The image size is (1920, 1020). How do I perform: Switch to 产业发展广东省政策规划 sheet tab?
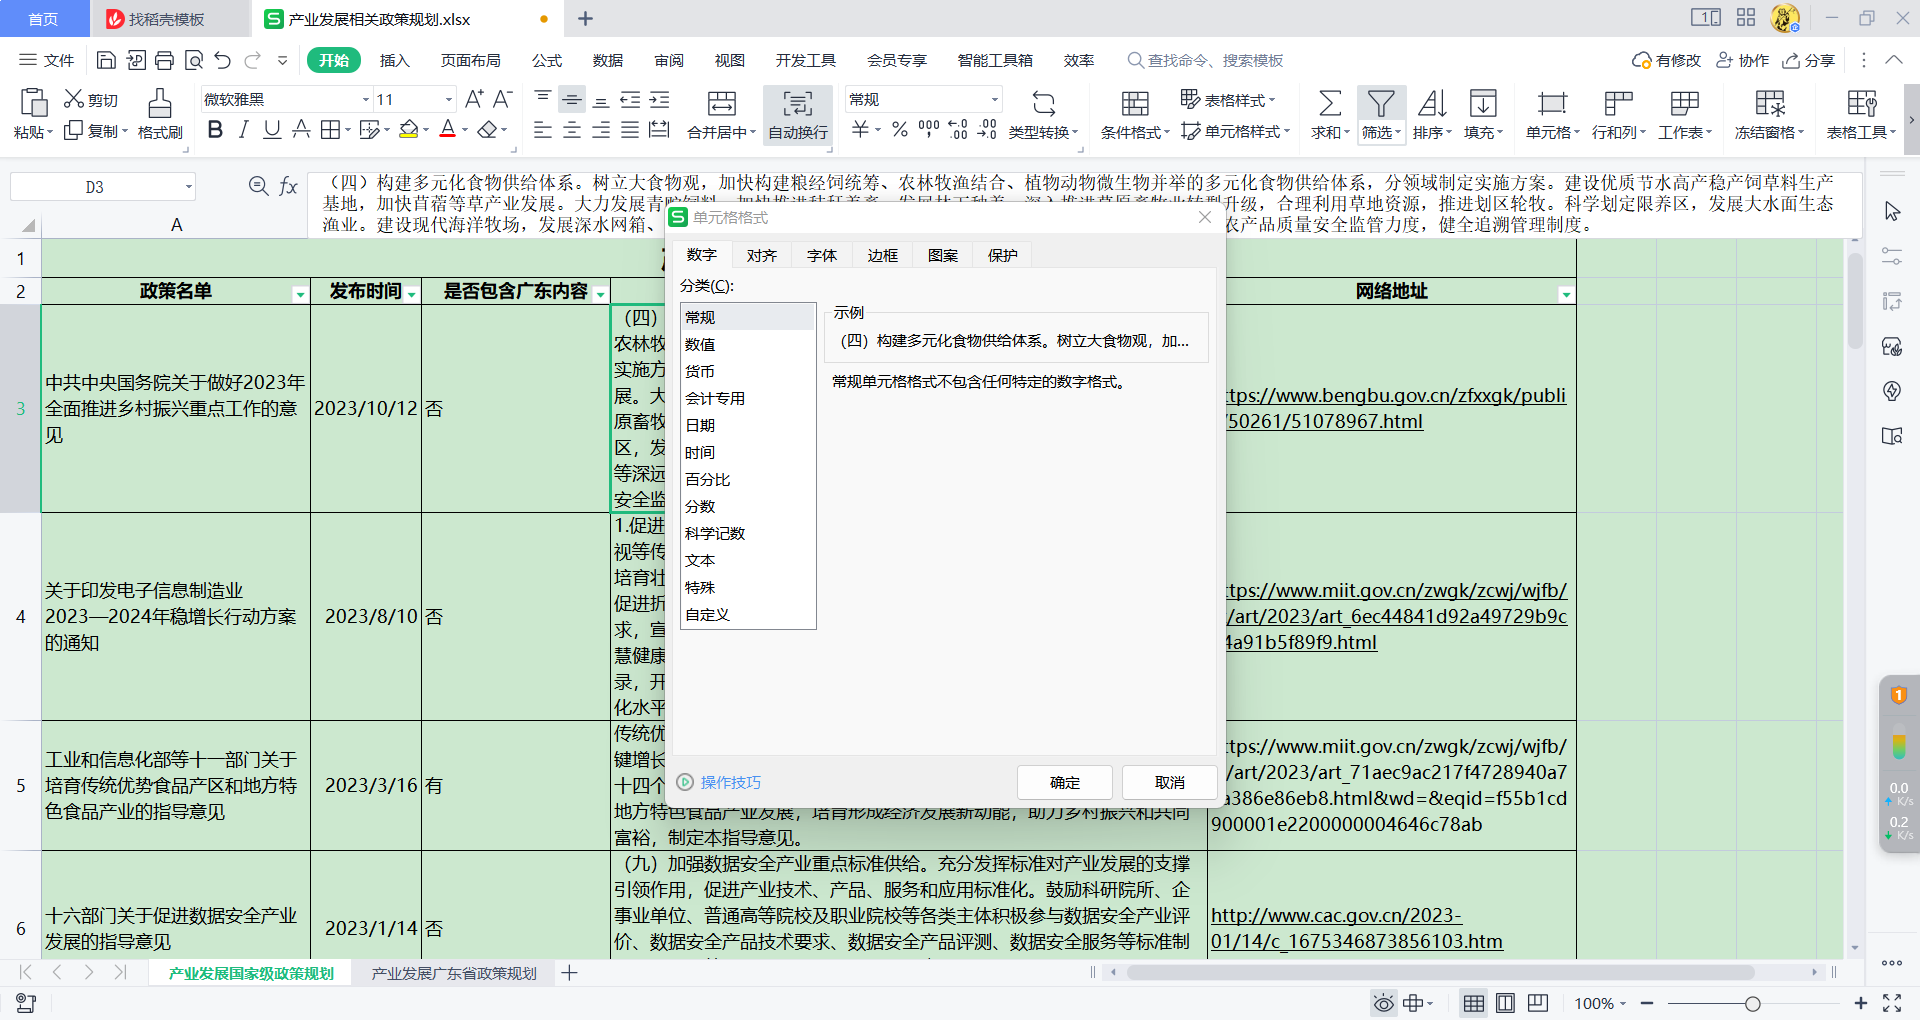(454, 973)
